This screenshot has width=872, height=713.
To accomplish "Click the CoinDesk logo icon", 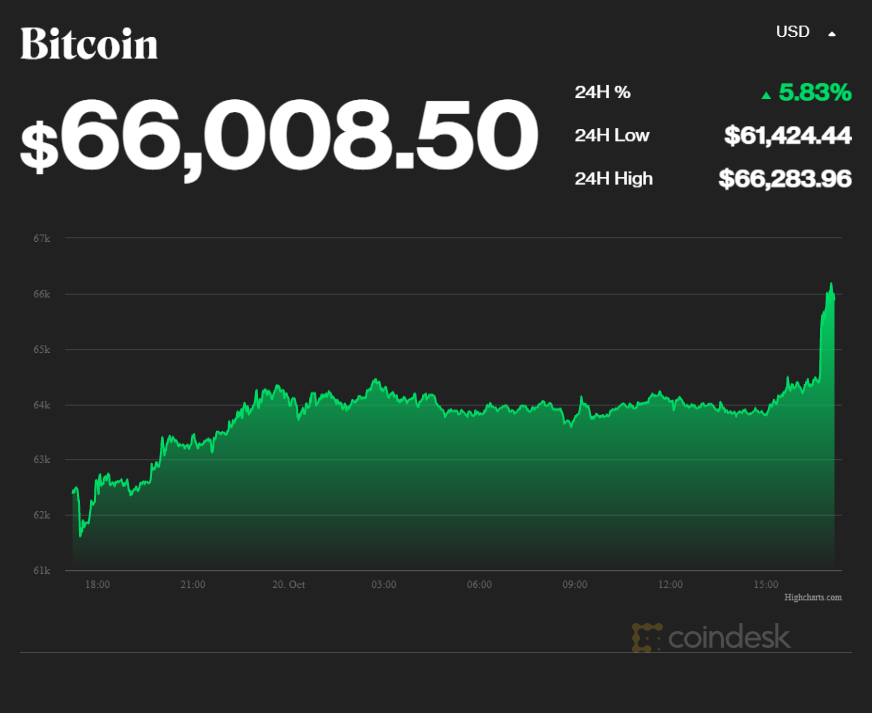I will [647, 637].
